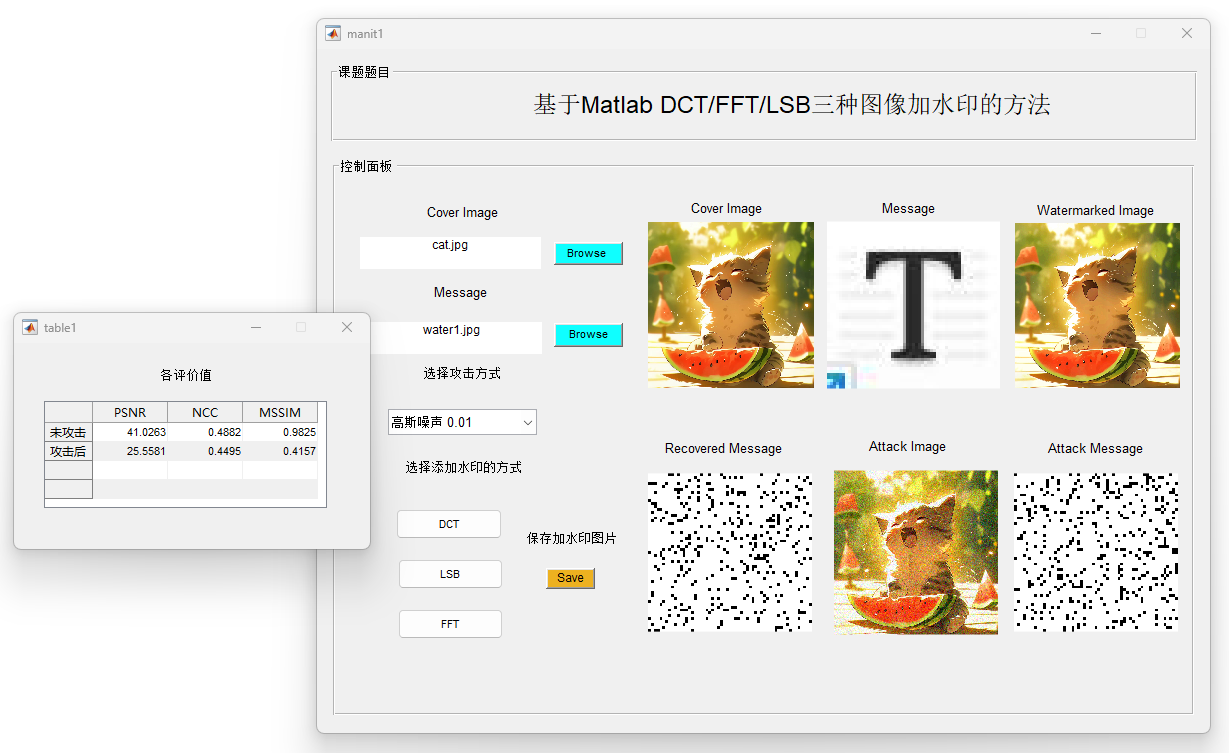Browse for the Cover Image file
Screen dimensions: 1229x753
coord(588,253)
